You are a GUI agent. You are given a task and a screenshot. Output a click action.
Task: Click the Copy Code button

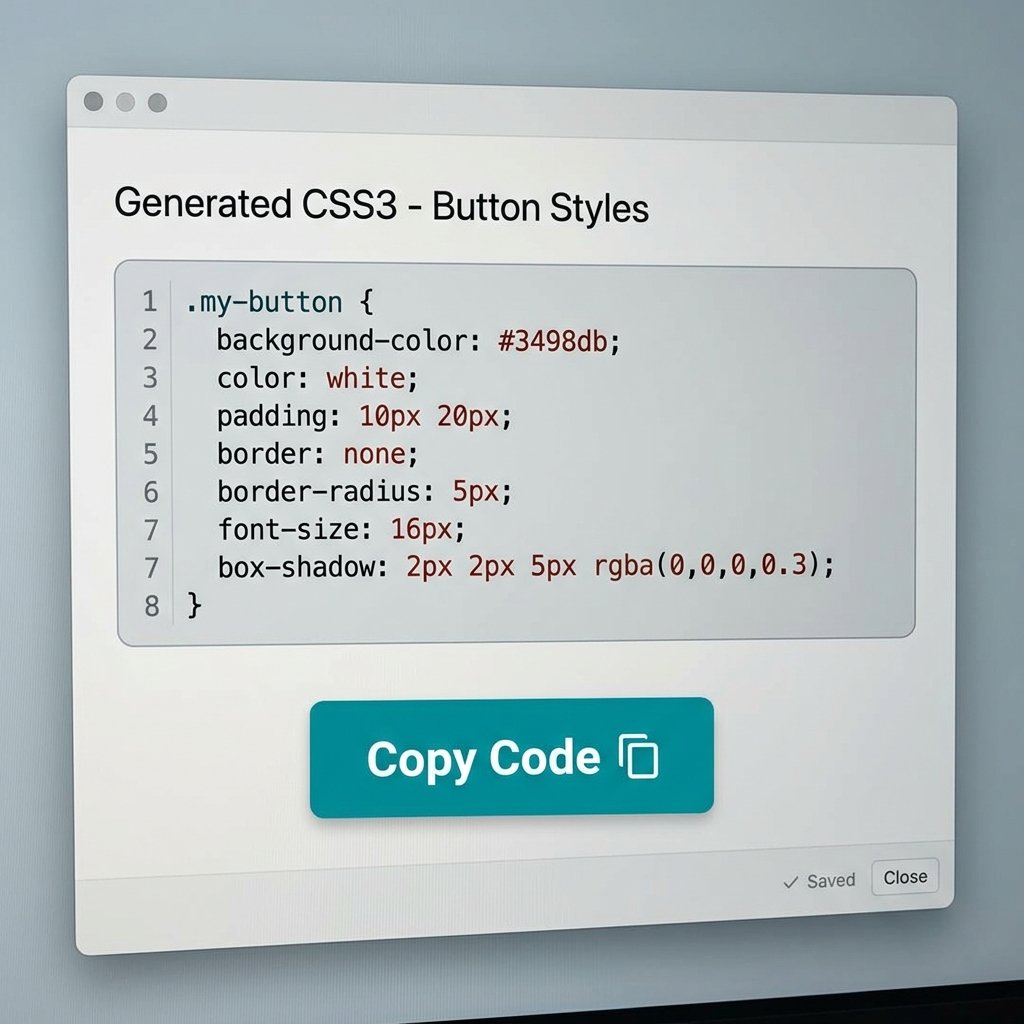pos(511,757)
